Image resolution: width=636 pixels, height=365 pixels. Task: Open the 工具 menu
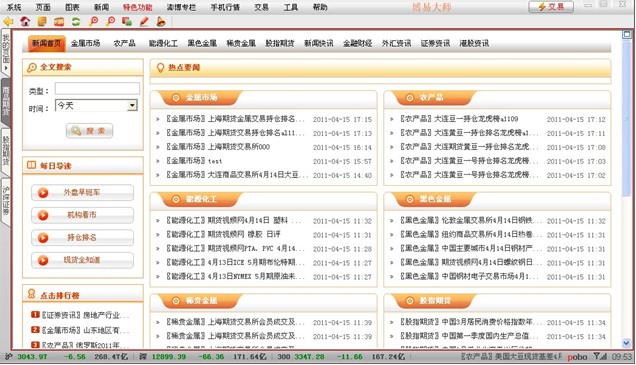(x=290, y=7)
